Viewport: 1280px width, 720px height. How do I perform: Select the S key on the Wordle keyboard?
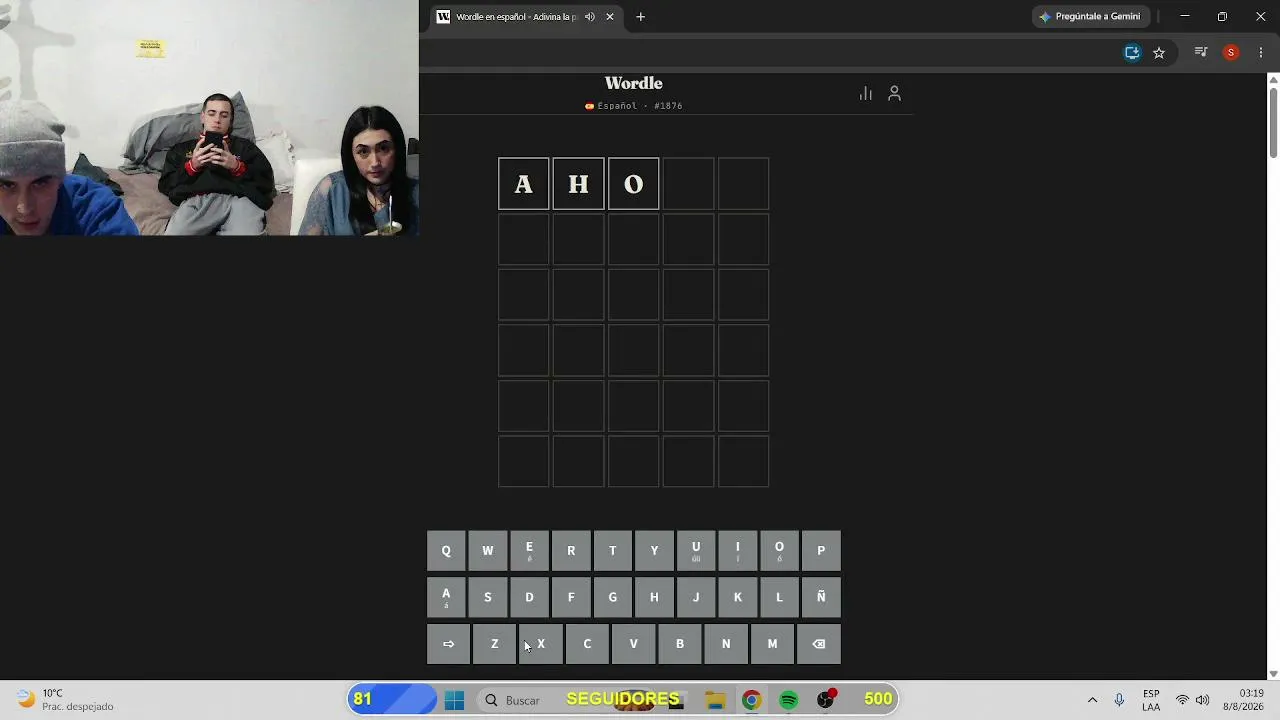488,597
